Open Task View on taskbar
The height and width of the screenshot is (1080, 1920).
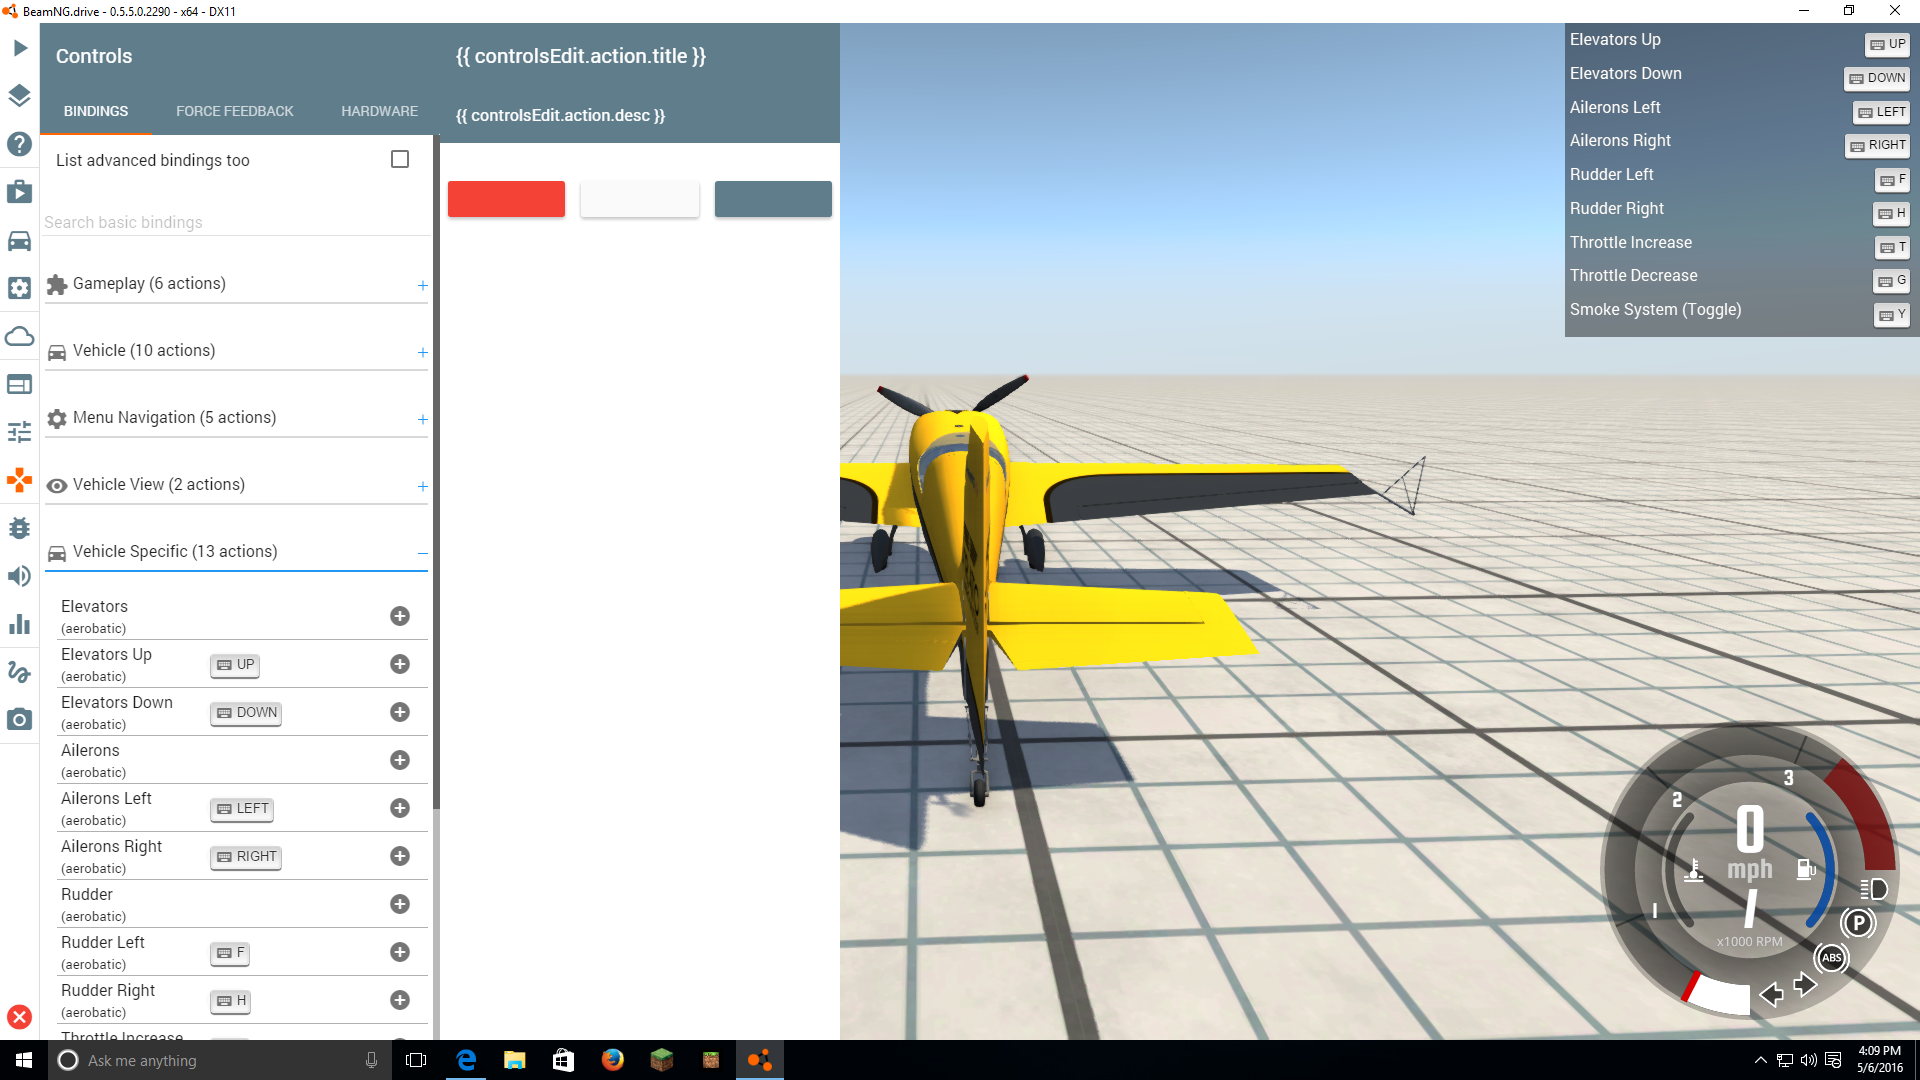click(416, 1060)
